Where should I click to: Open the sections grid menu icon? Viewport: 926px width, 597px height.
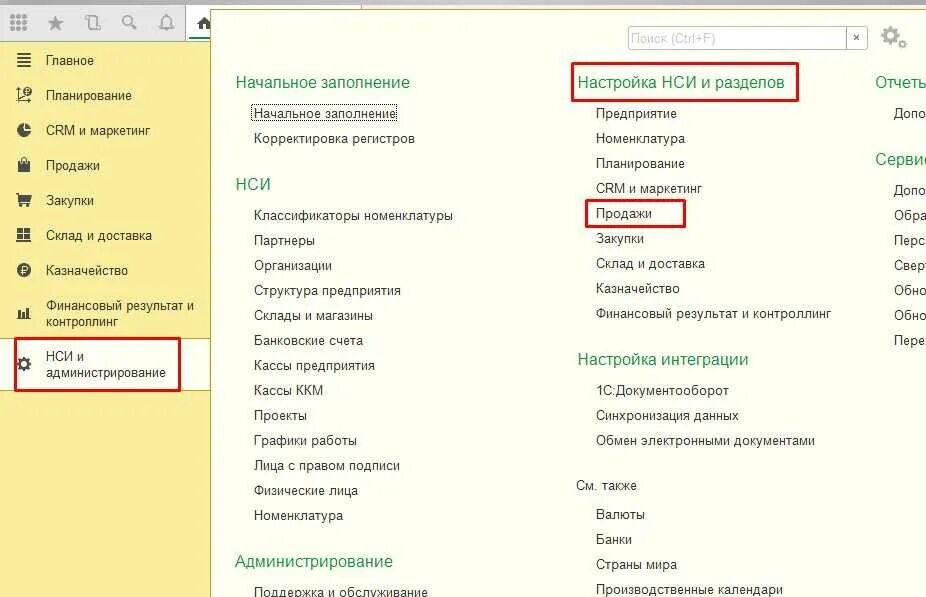19,22
